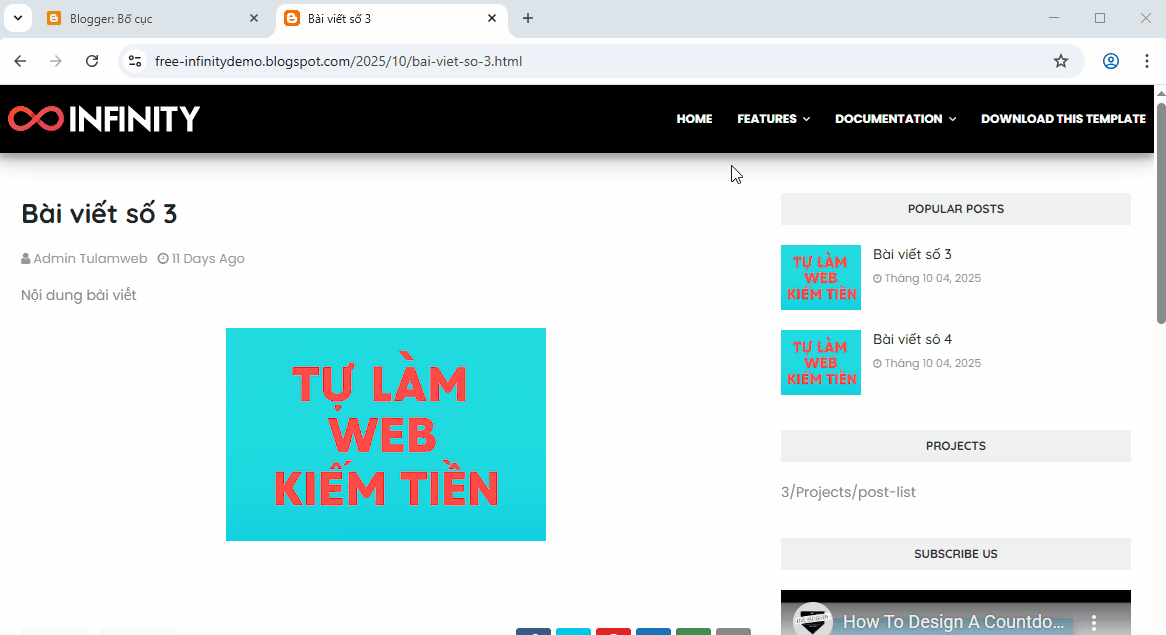
Task: Open a new tab with the plus button
Action: (528, 19)
